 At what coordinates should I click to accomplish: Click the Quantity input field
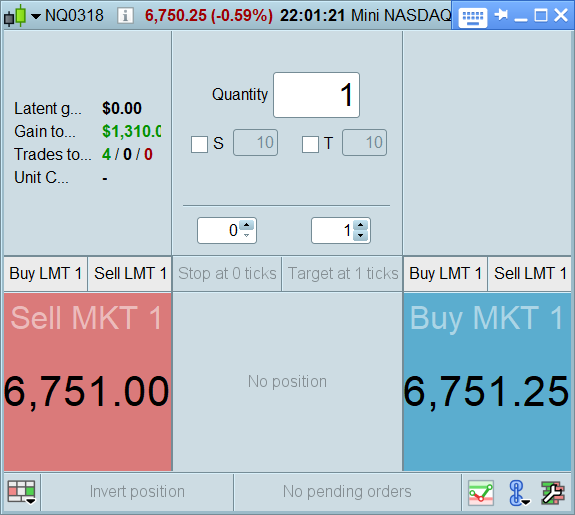pos(316,95)
